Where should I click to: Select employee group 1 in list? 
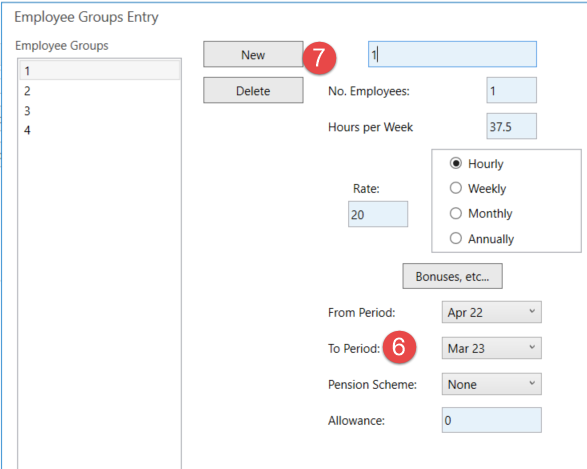pyautogui.click(x=100, y=70)
